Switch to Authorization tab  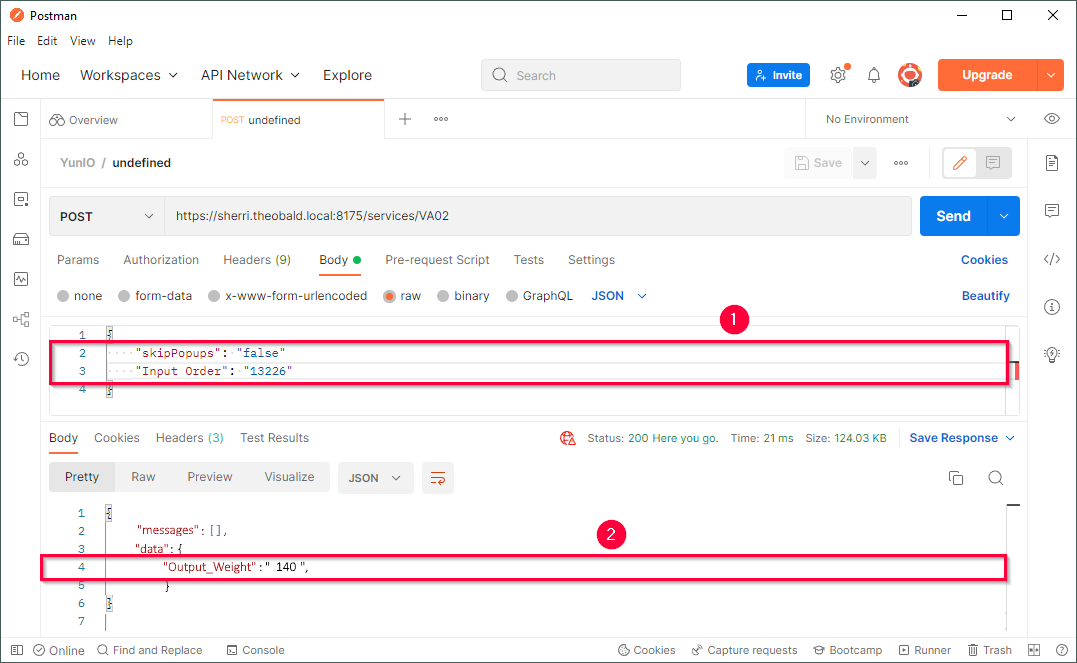point(161,260)
